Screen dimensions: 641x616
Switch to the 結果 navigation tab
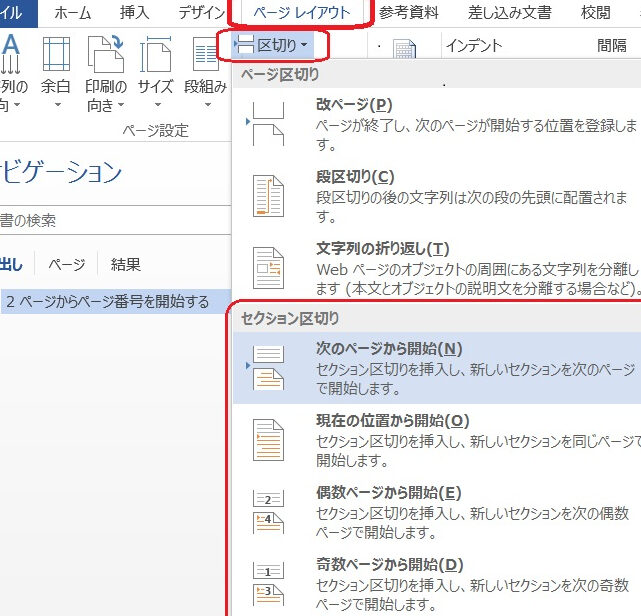[x=126, y=264]
